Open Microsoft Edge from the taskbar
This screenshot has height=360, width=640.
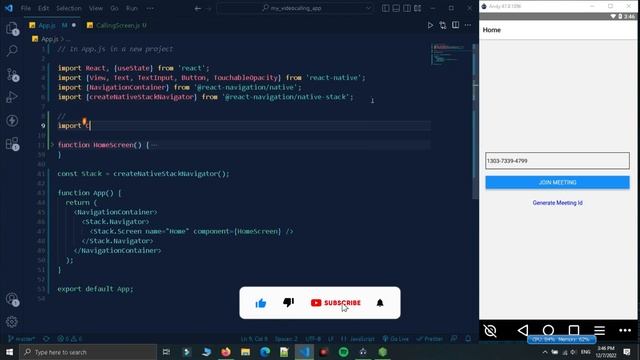tap(265, 352)
